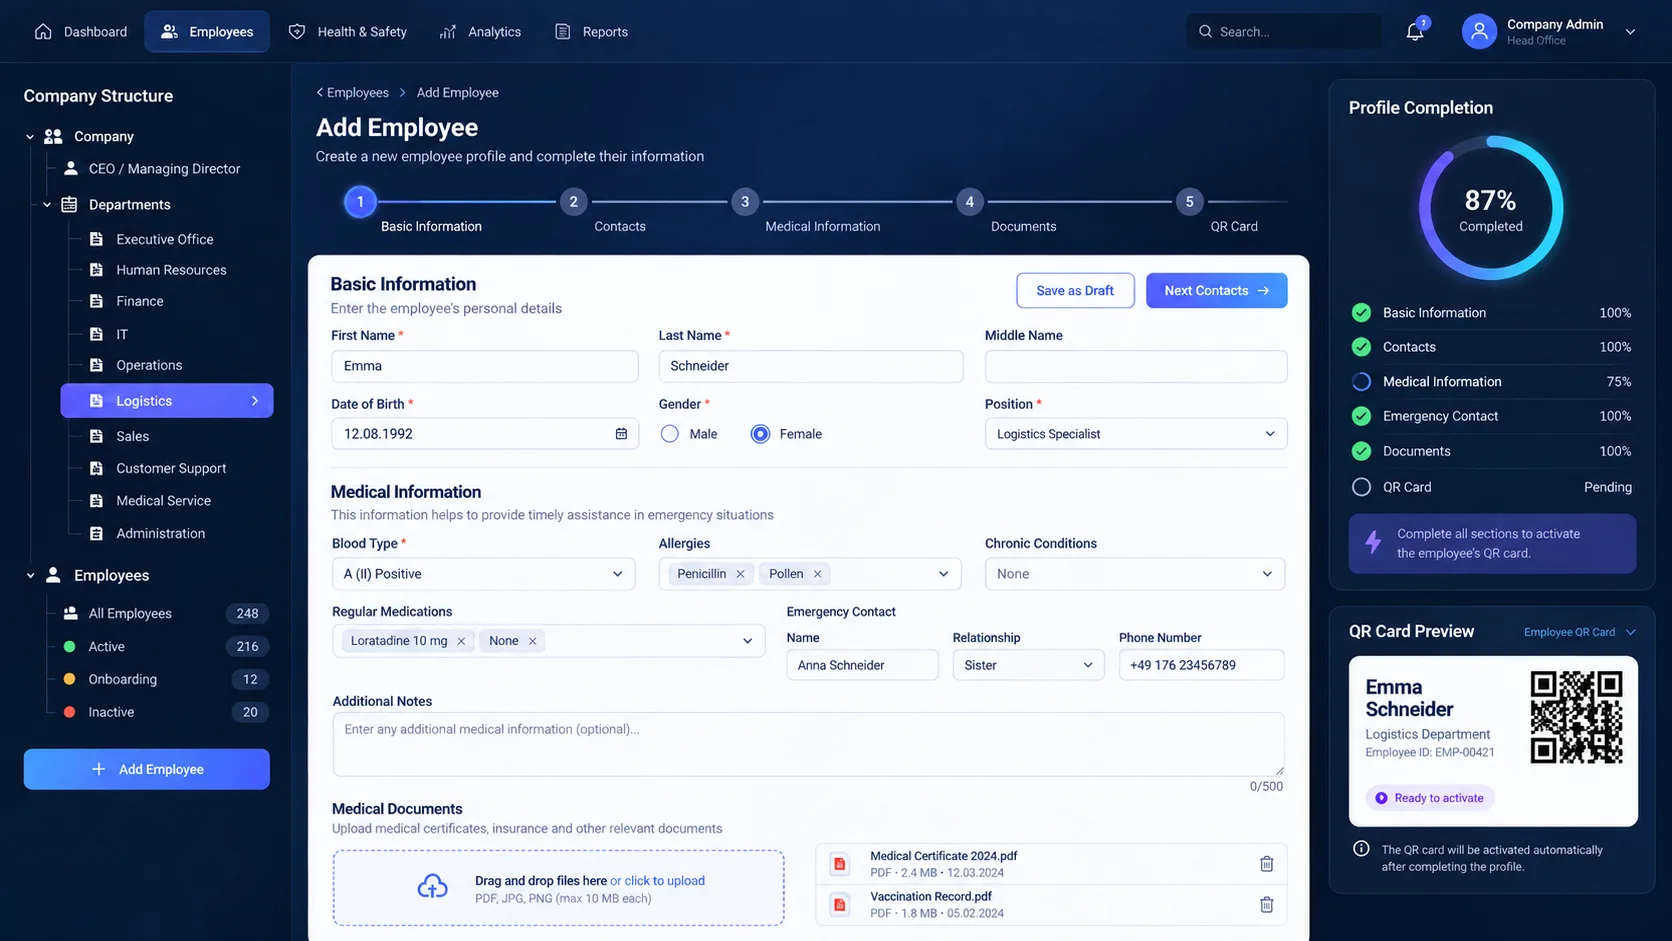Screen dimensions: 1672x941
Task: Click the CEO / Managing Director person icon
Action: (x=71, y=169)
